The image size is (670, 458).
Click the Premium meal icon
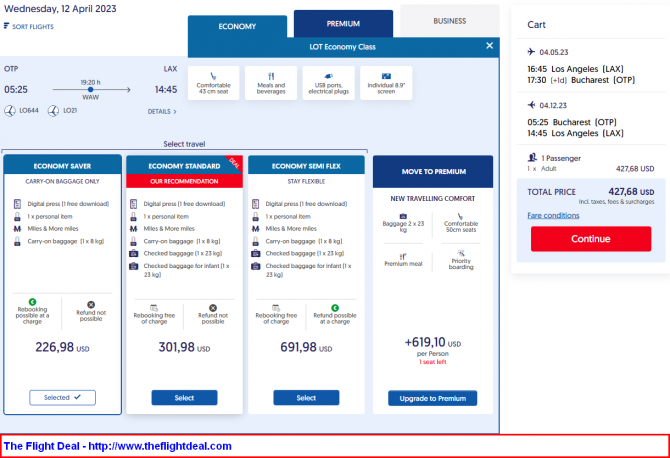(x=403, y=257)
